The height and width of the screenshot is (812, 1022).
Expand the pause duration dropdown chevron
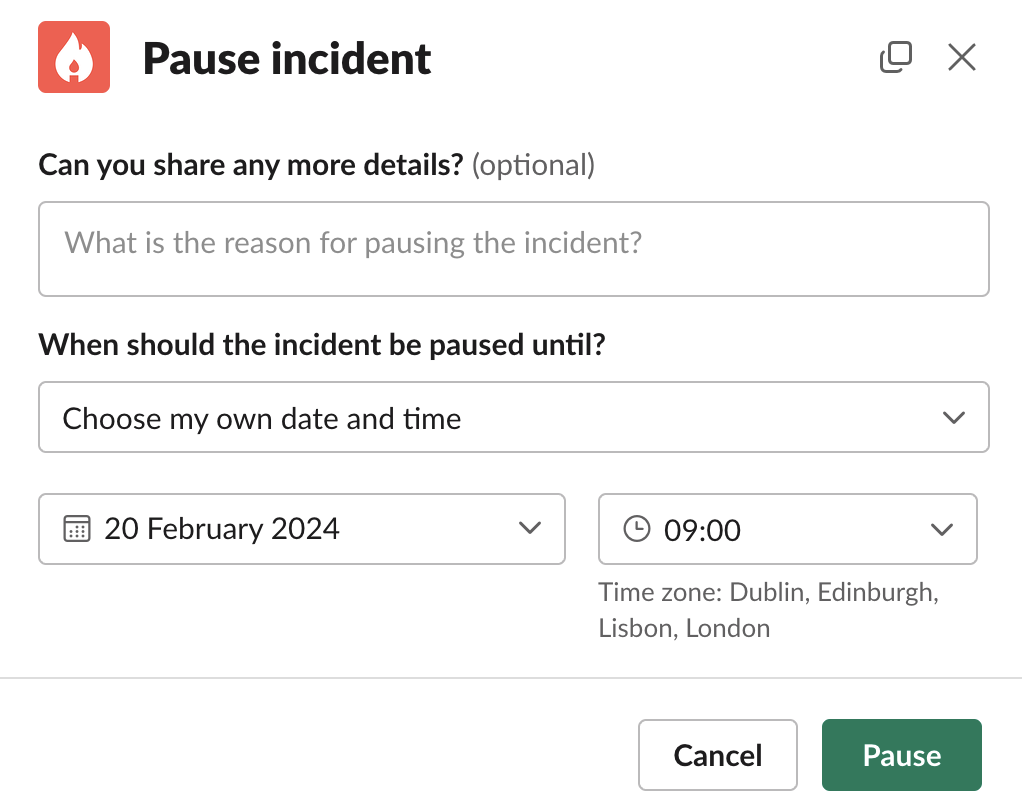pyautogui.click(x=954, y=417)
